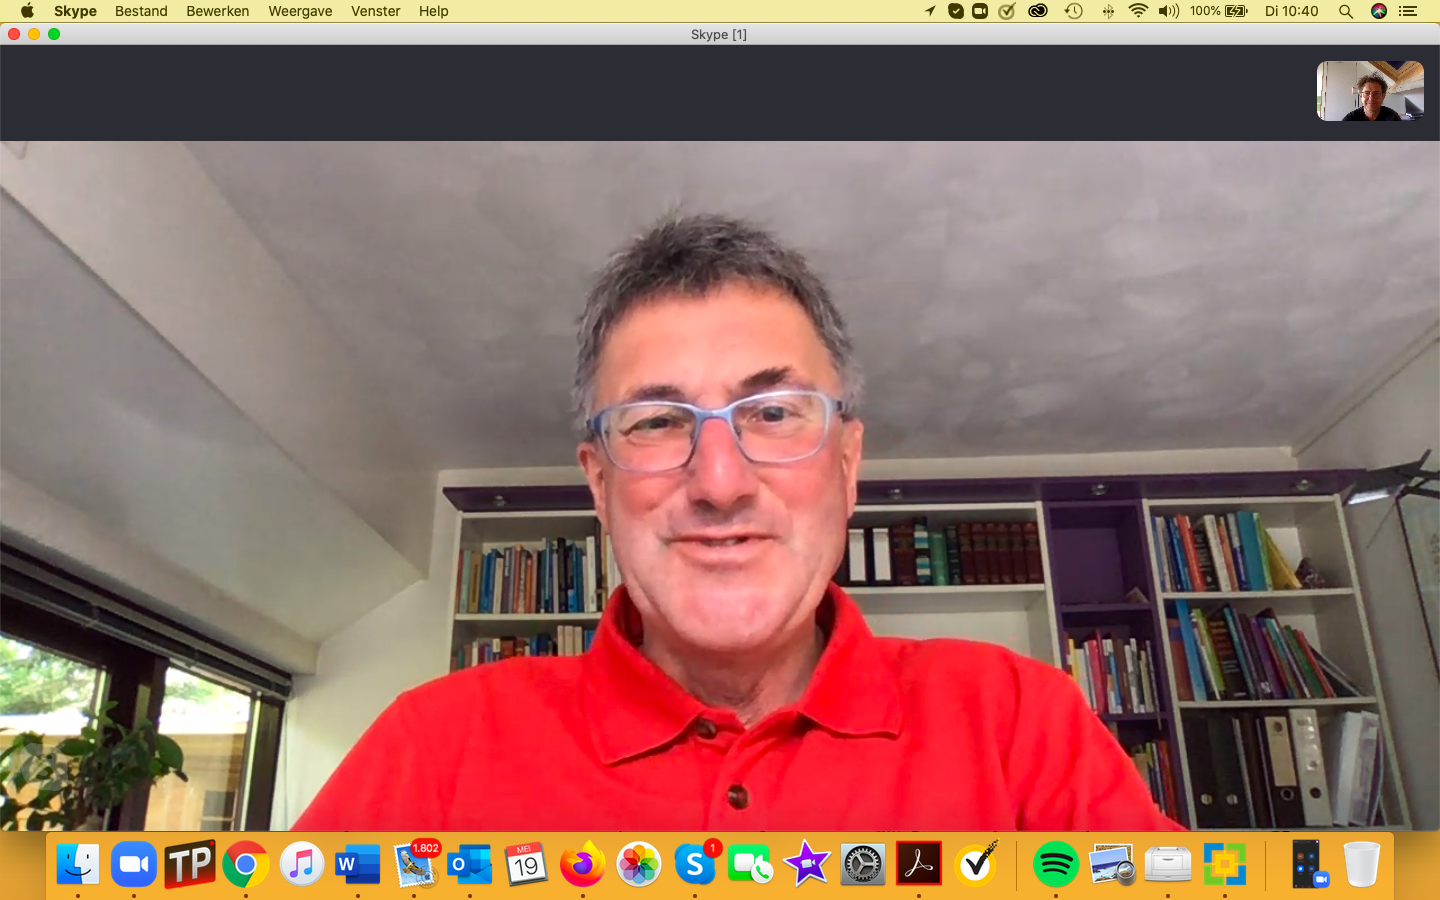Open Outlook from the dock

[470, 864]
